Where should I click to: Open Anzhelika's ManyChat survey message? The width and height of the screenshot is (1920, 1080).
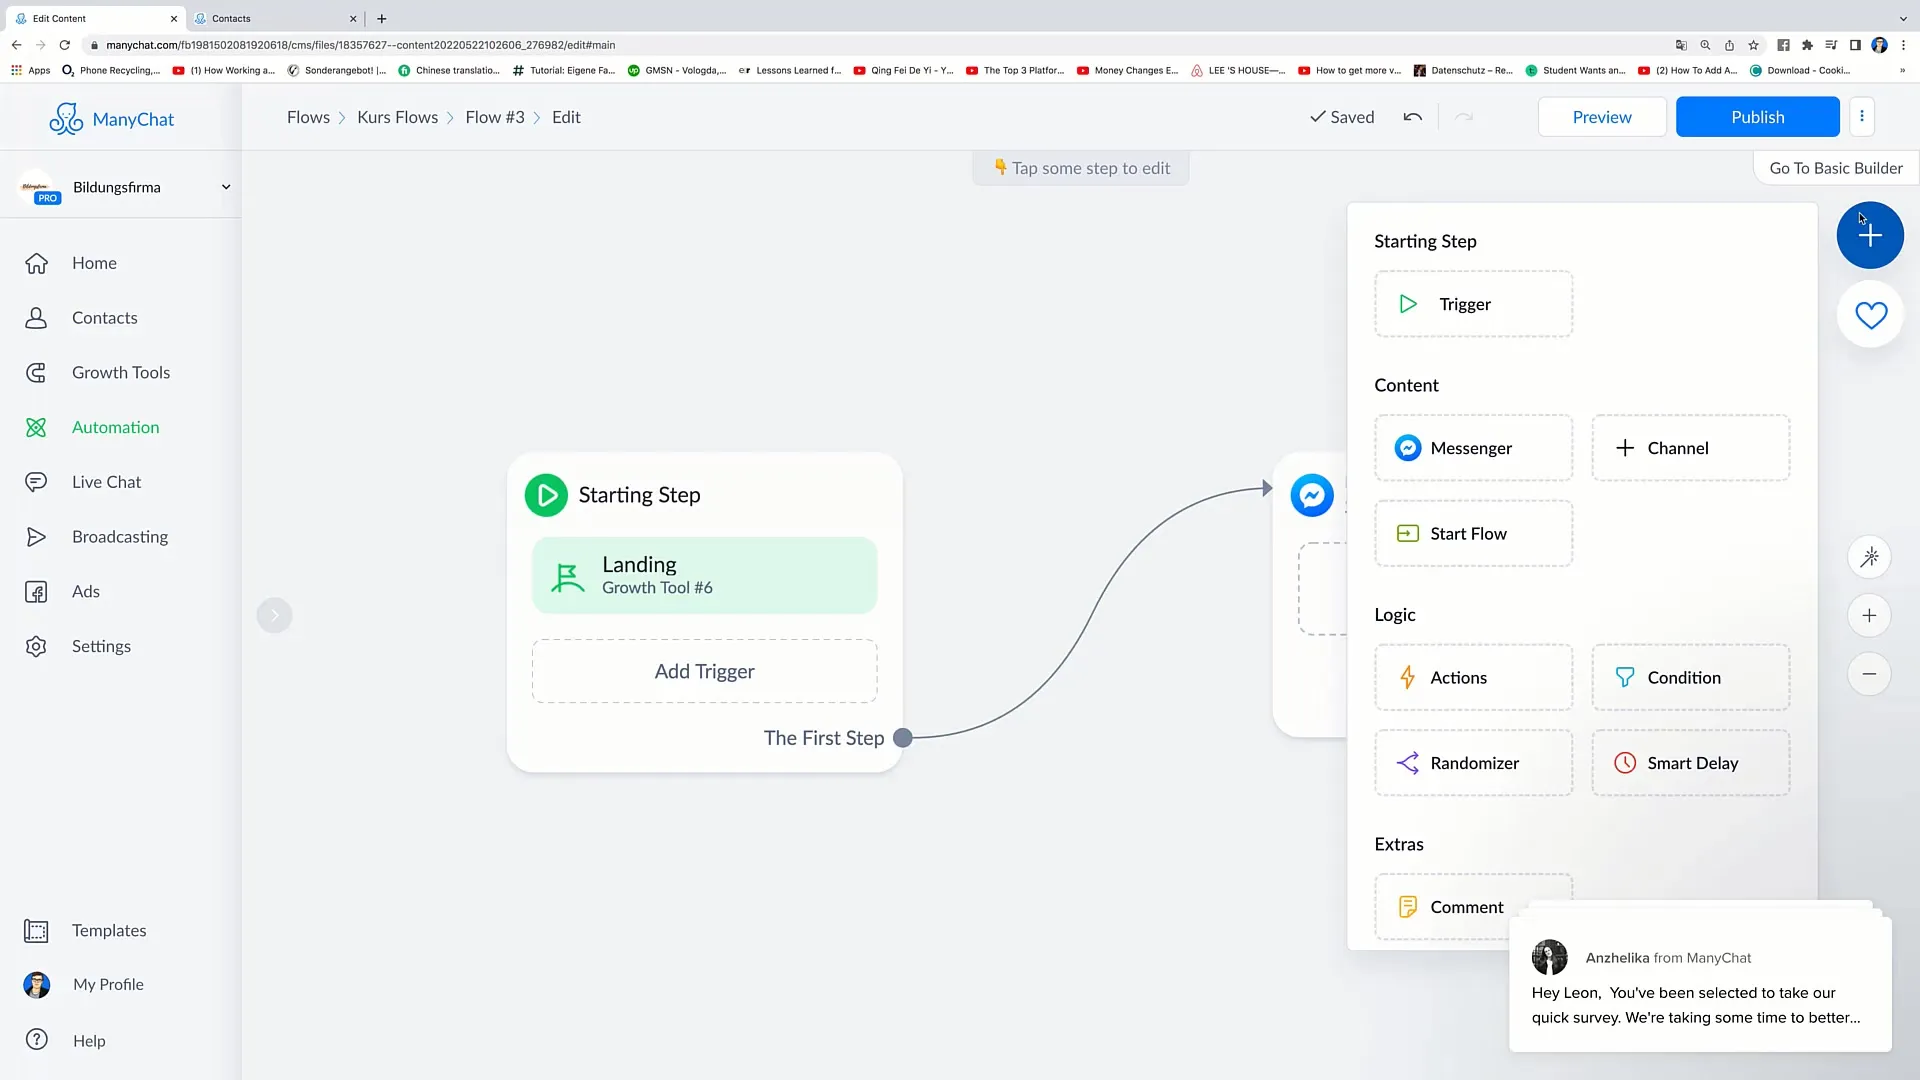tap(1699, 985)
